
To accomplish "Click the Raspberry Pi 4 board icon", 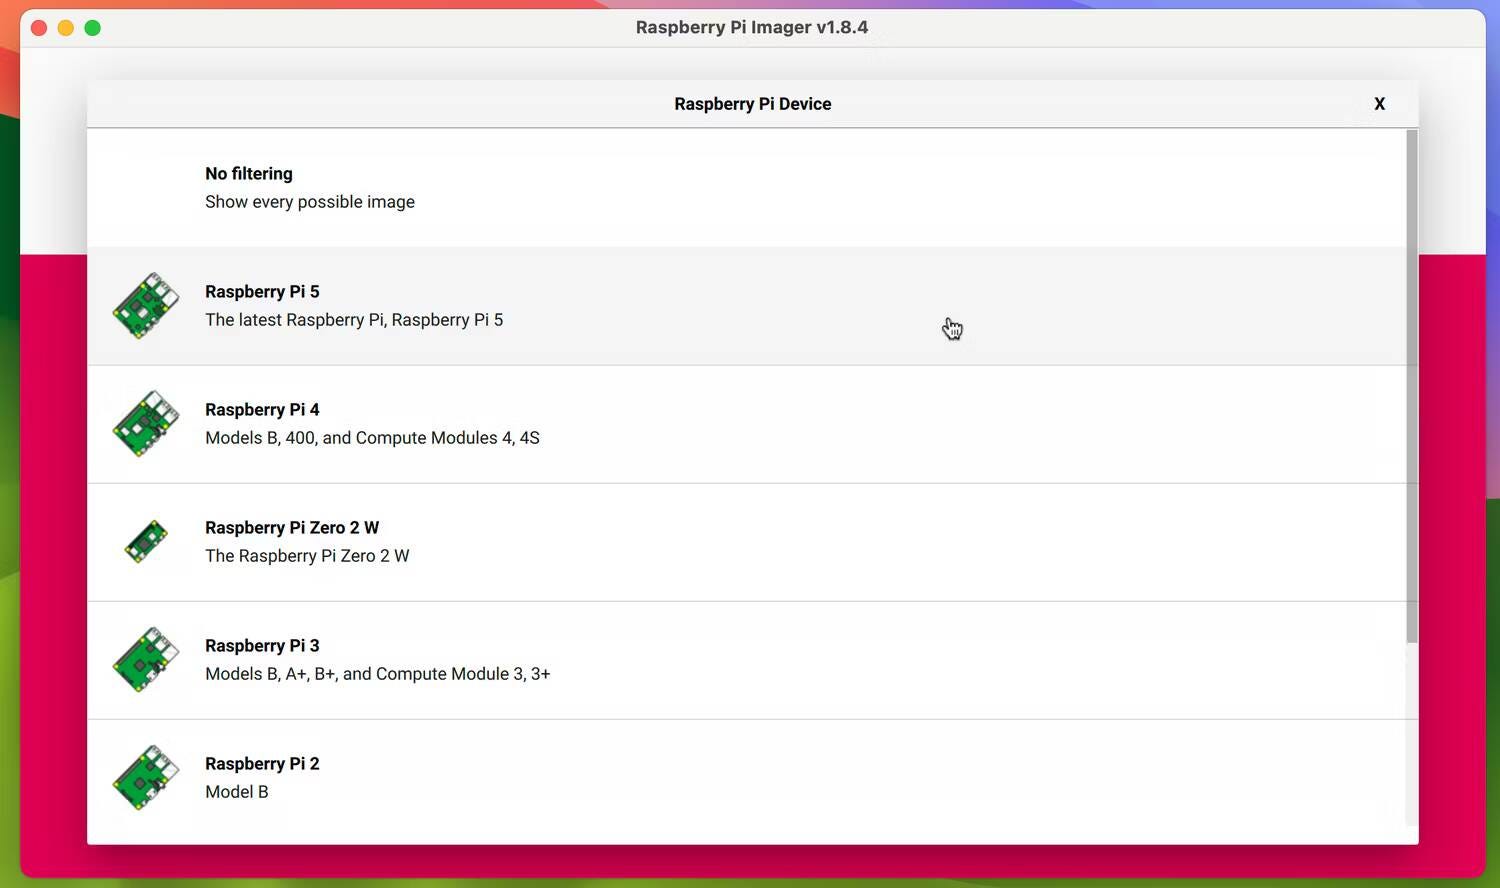I will click(145, 423).
